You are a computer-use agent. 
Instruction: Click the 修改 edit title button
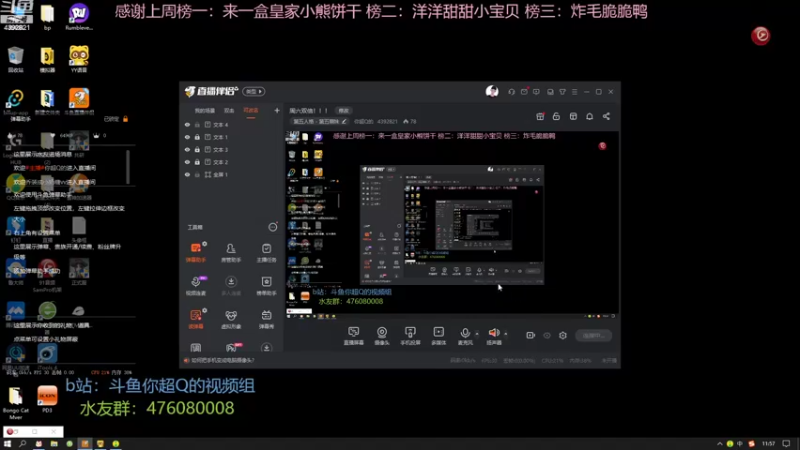pos(344,111)
